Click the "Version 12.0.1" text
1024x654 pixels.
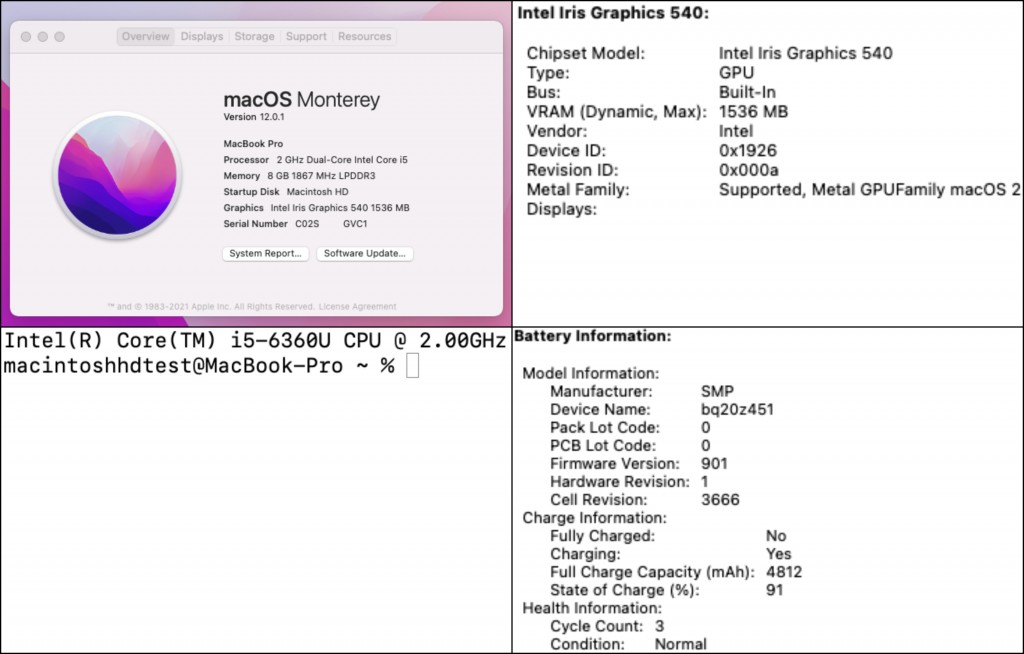point(254,117)
